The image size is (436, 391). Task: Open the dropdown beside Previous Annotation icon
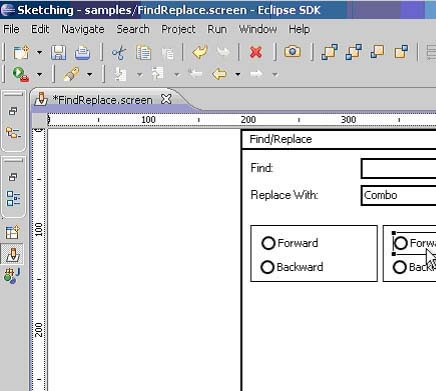click(x=177, y=74)
